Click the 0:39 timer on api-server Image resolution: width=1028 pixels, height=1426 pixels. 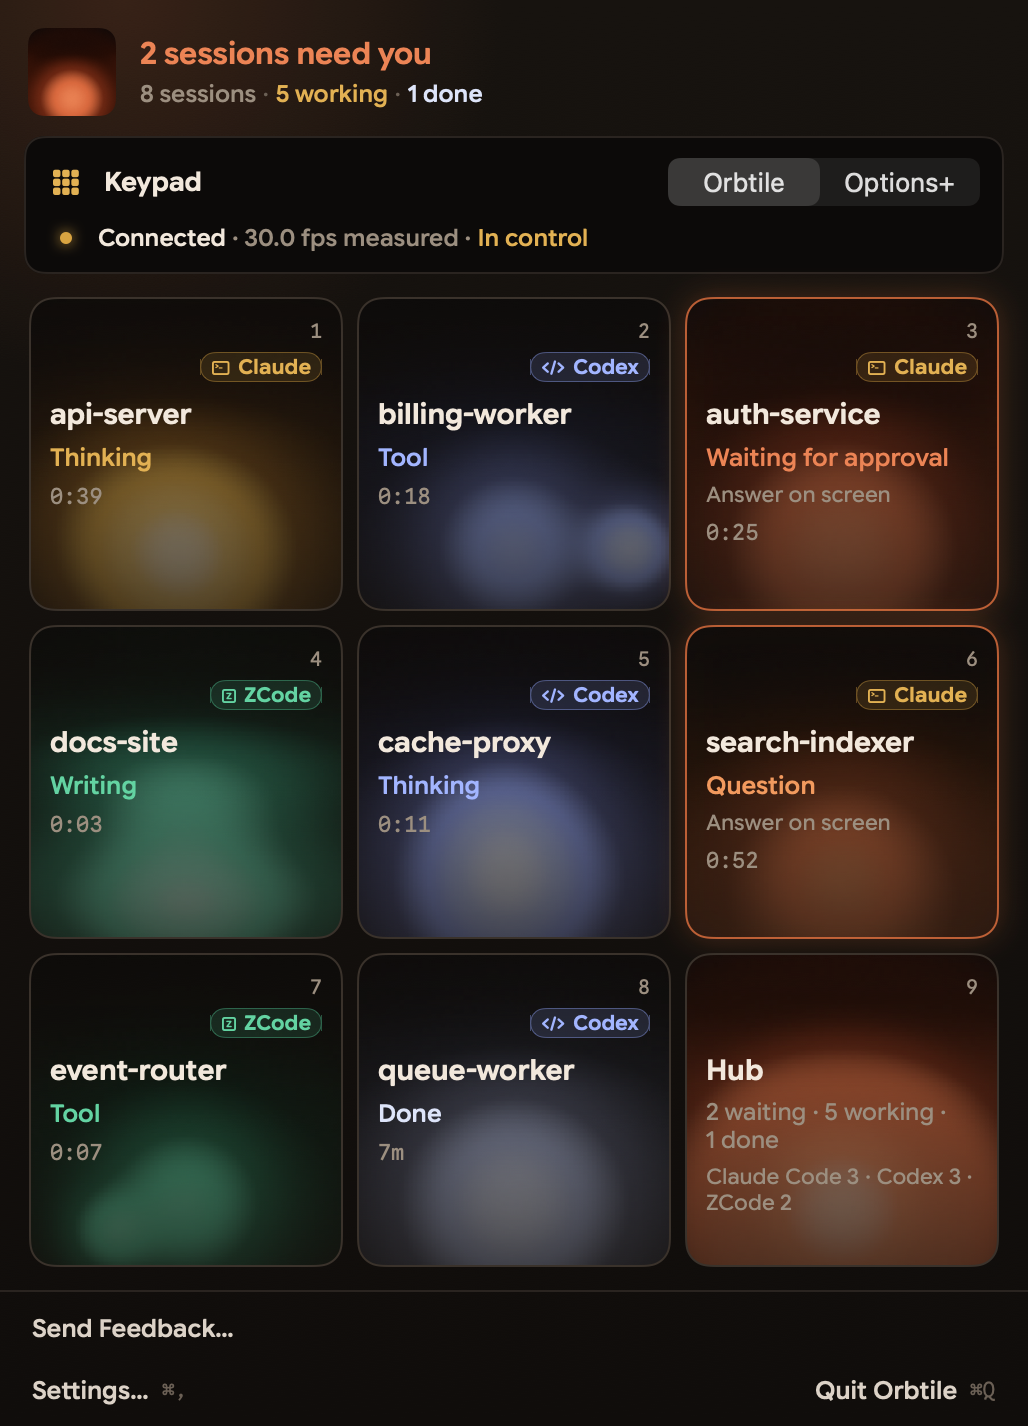click(76, 496)
